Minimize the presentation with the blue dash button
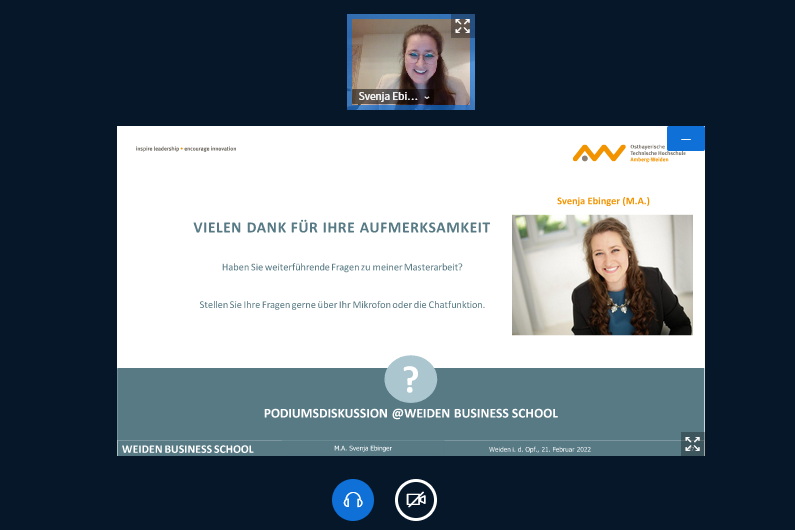 686,138
